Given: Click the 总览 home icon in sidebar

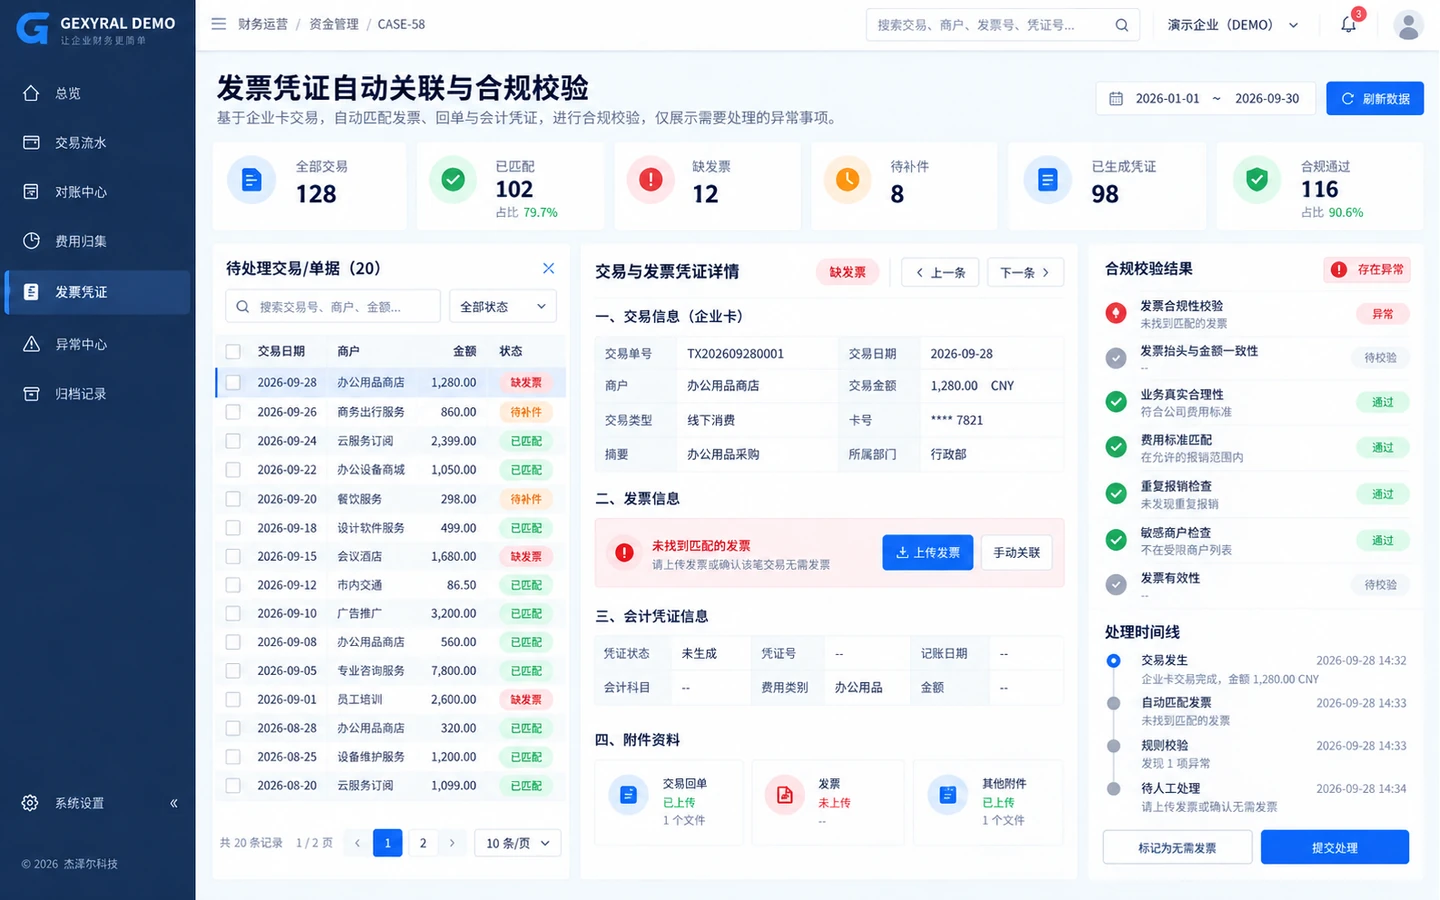Looking at the screenshot, I should click(x=31, y=93).
